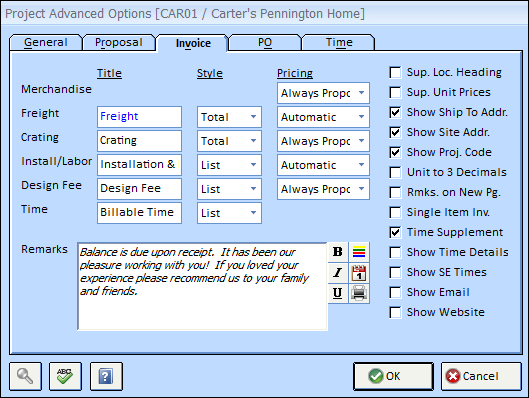
Task: Click the Crating title field
Action: [x=139, y=141]
